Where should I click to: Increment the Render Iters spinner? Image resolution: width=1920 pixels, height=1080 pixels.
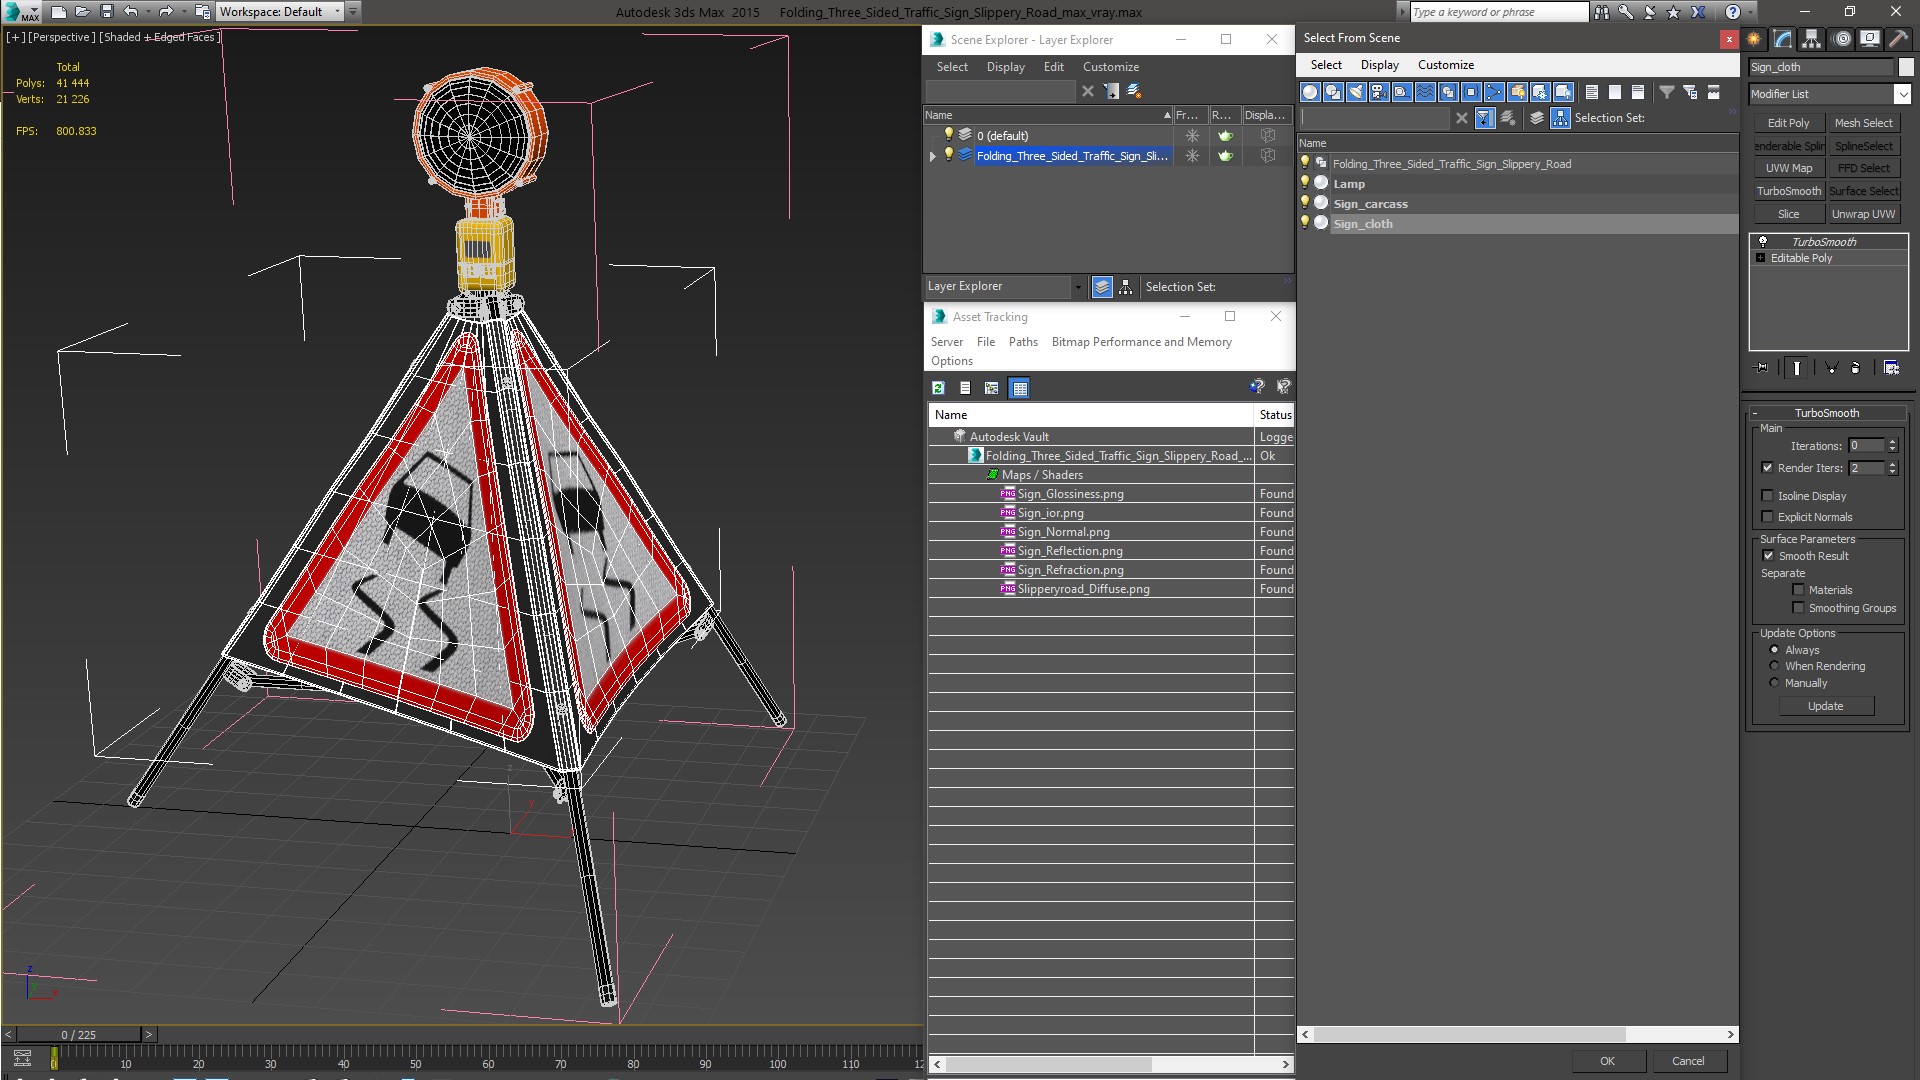(1892, 464)
